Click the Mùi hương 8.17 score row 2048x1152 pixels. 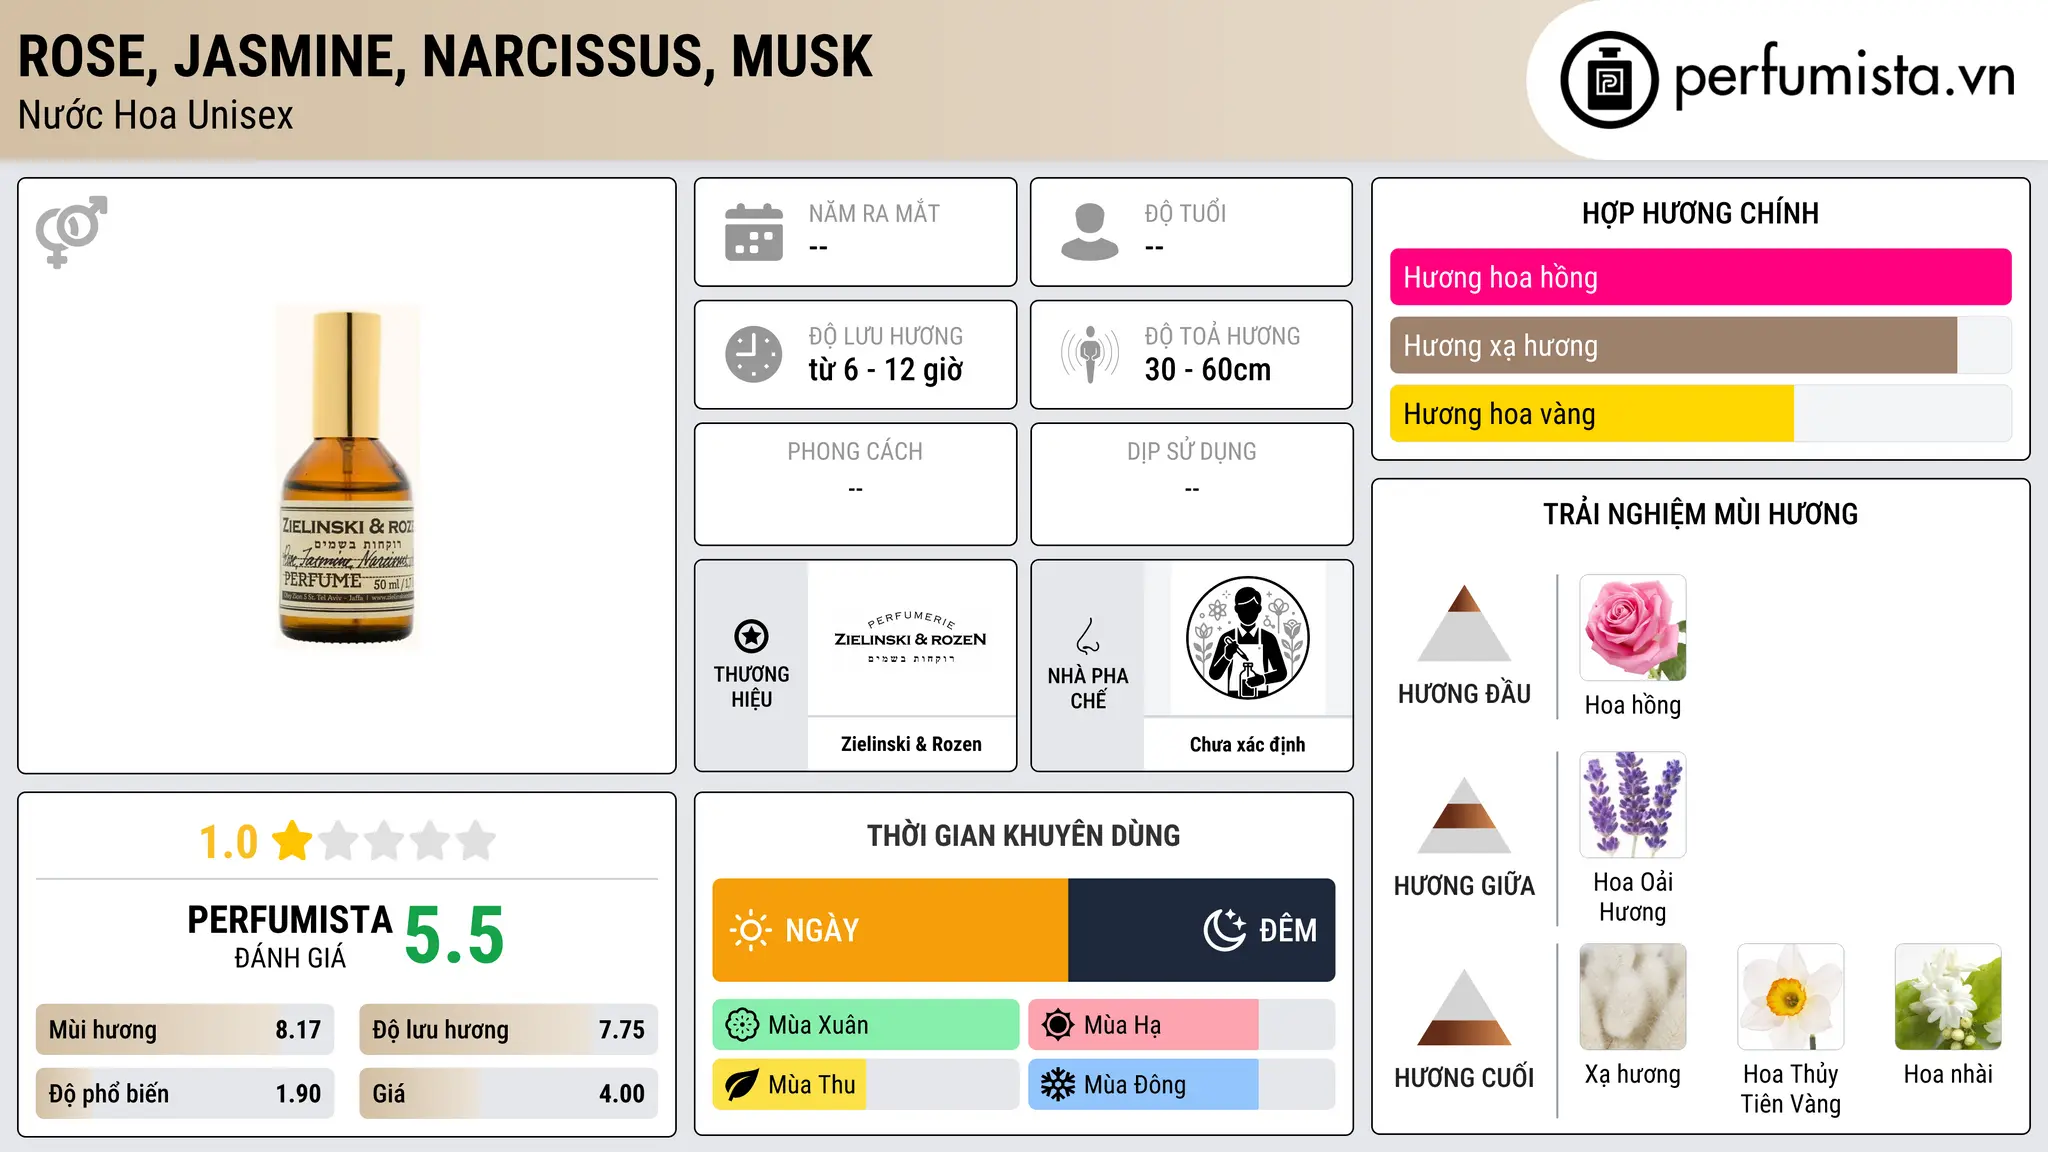[185, 1030]
